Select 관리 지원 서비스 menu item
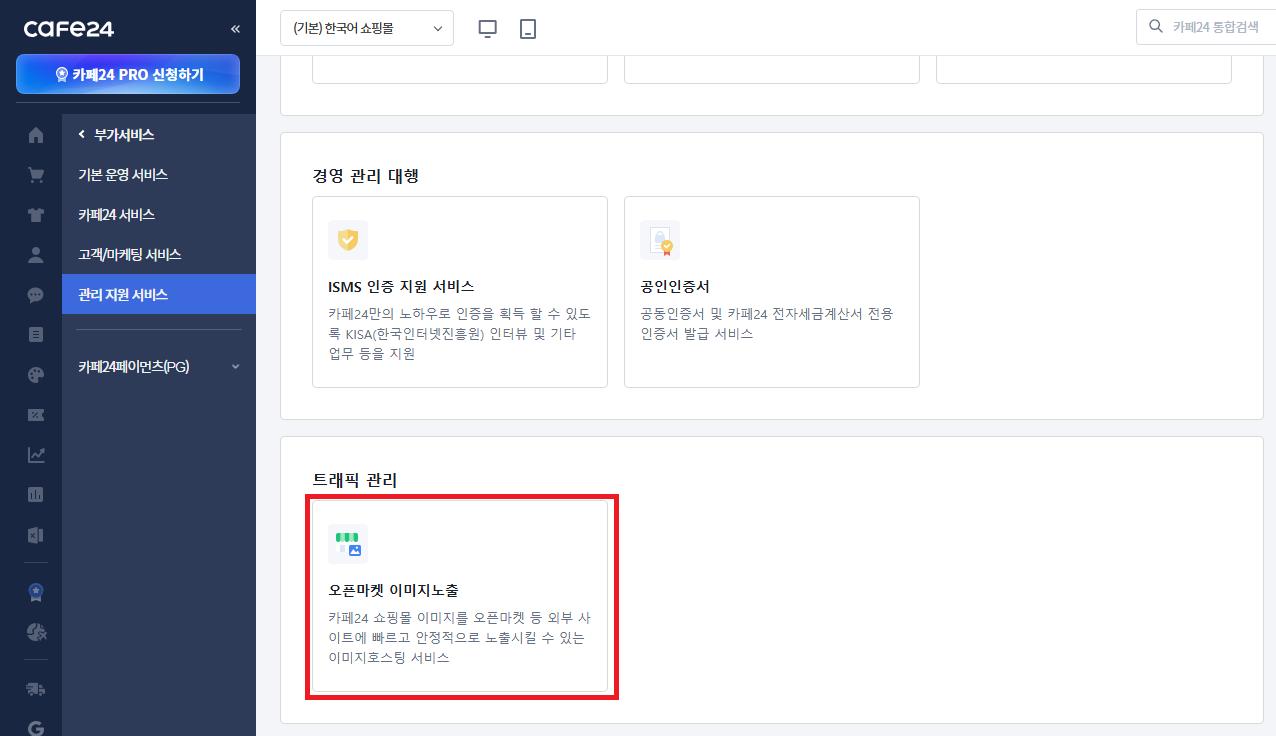 tap(159, 294)
